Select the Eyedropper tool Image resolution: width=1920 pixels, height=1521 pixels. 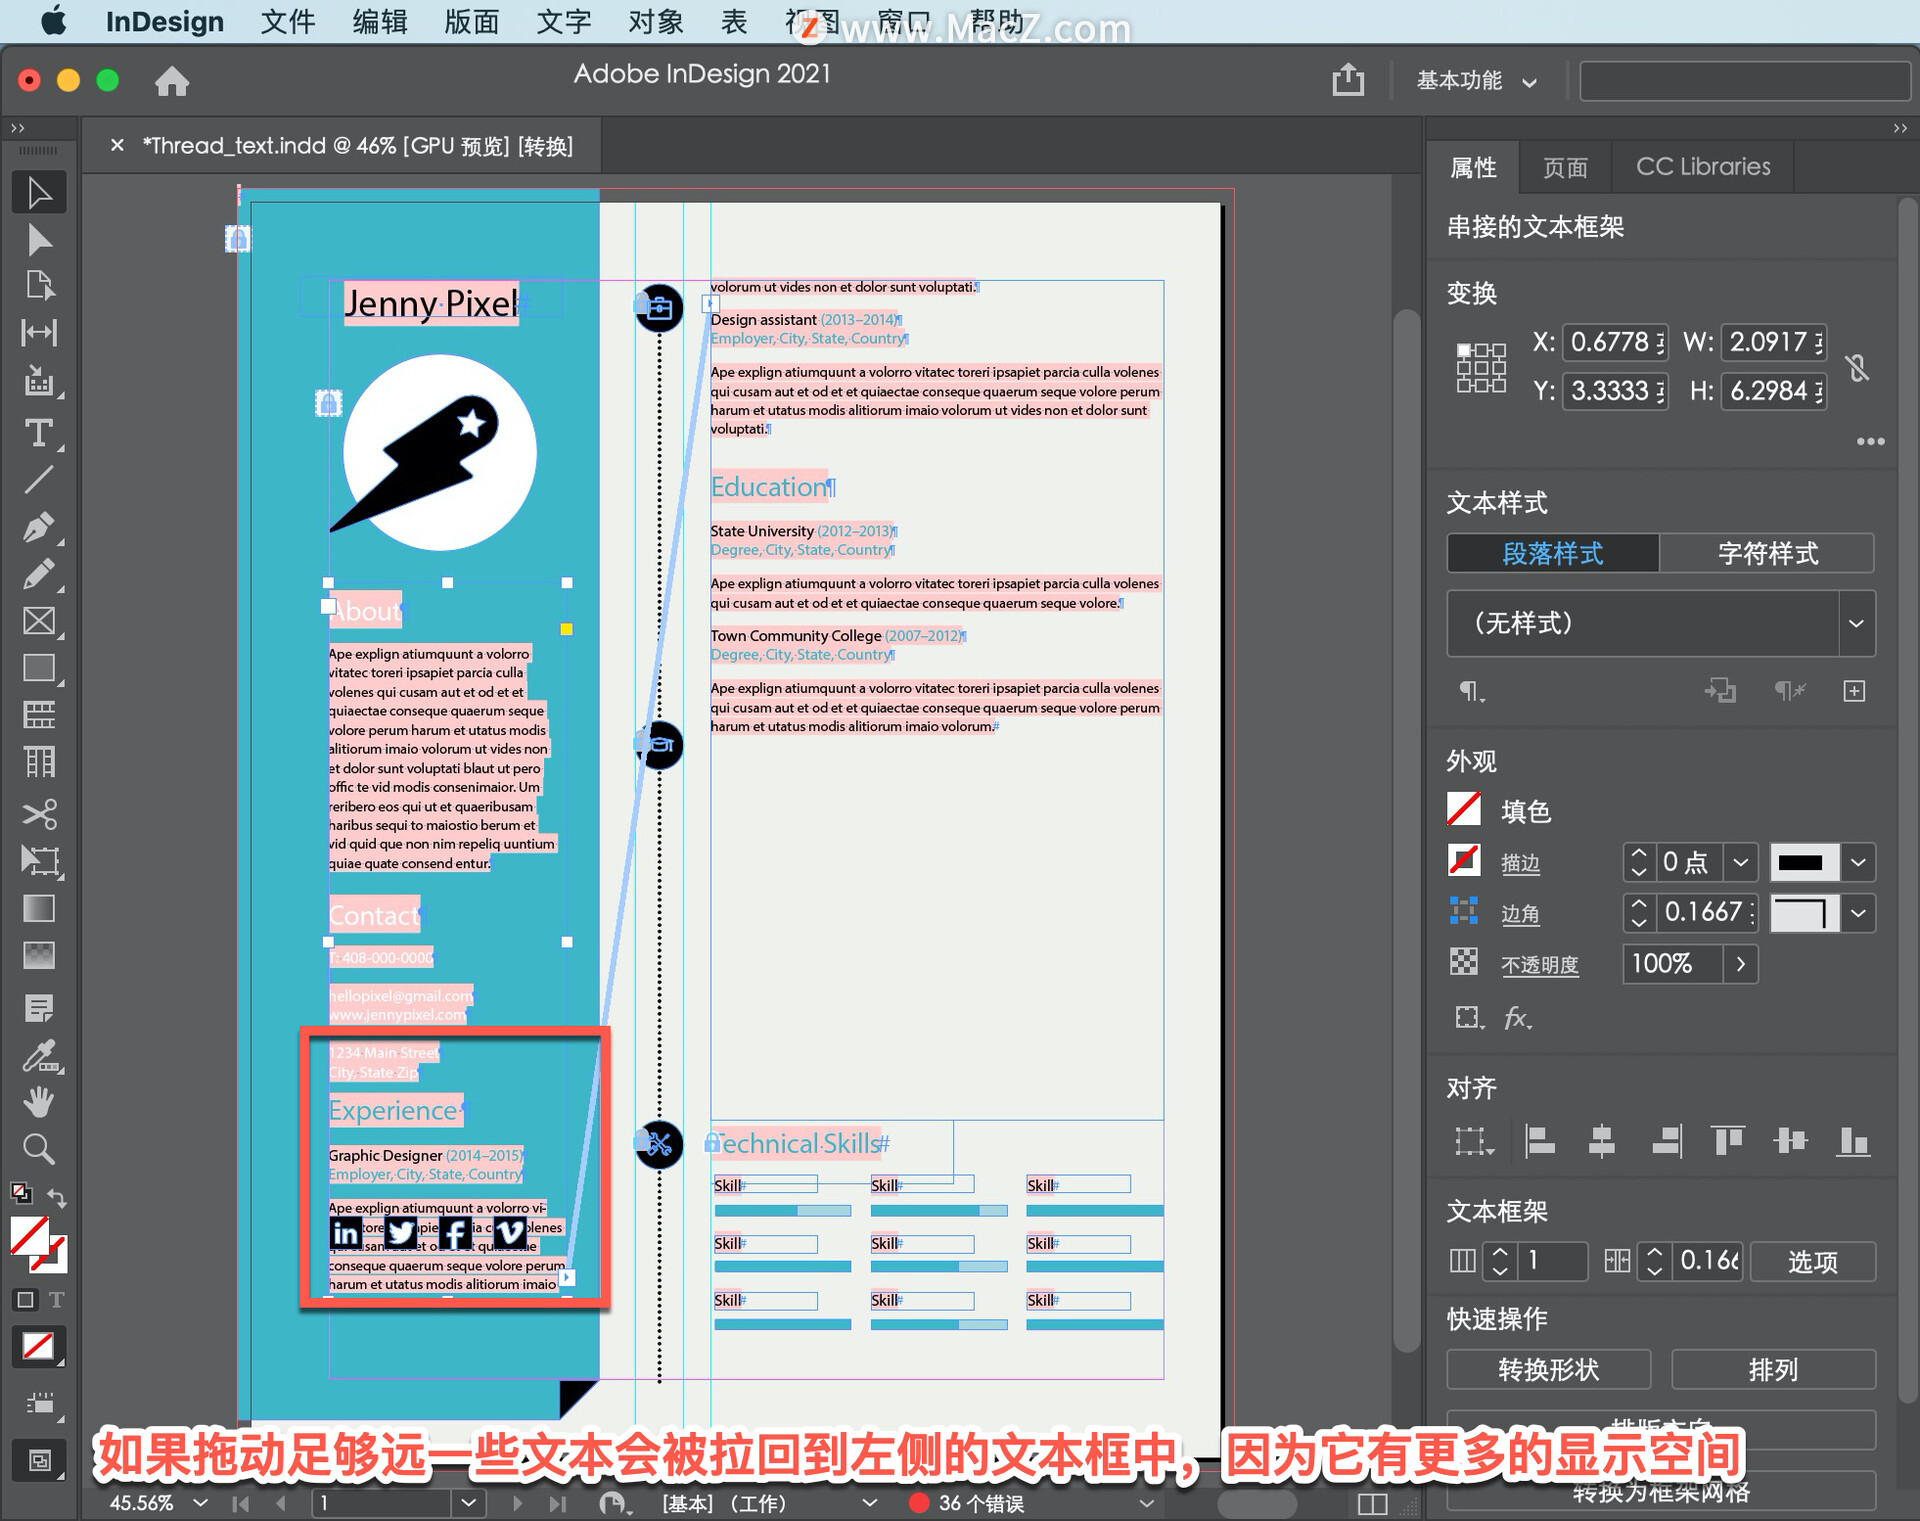[39, 1055]
